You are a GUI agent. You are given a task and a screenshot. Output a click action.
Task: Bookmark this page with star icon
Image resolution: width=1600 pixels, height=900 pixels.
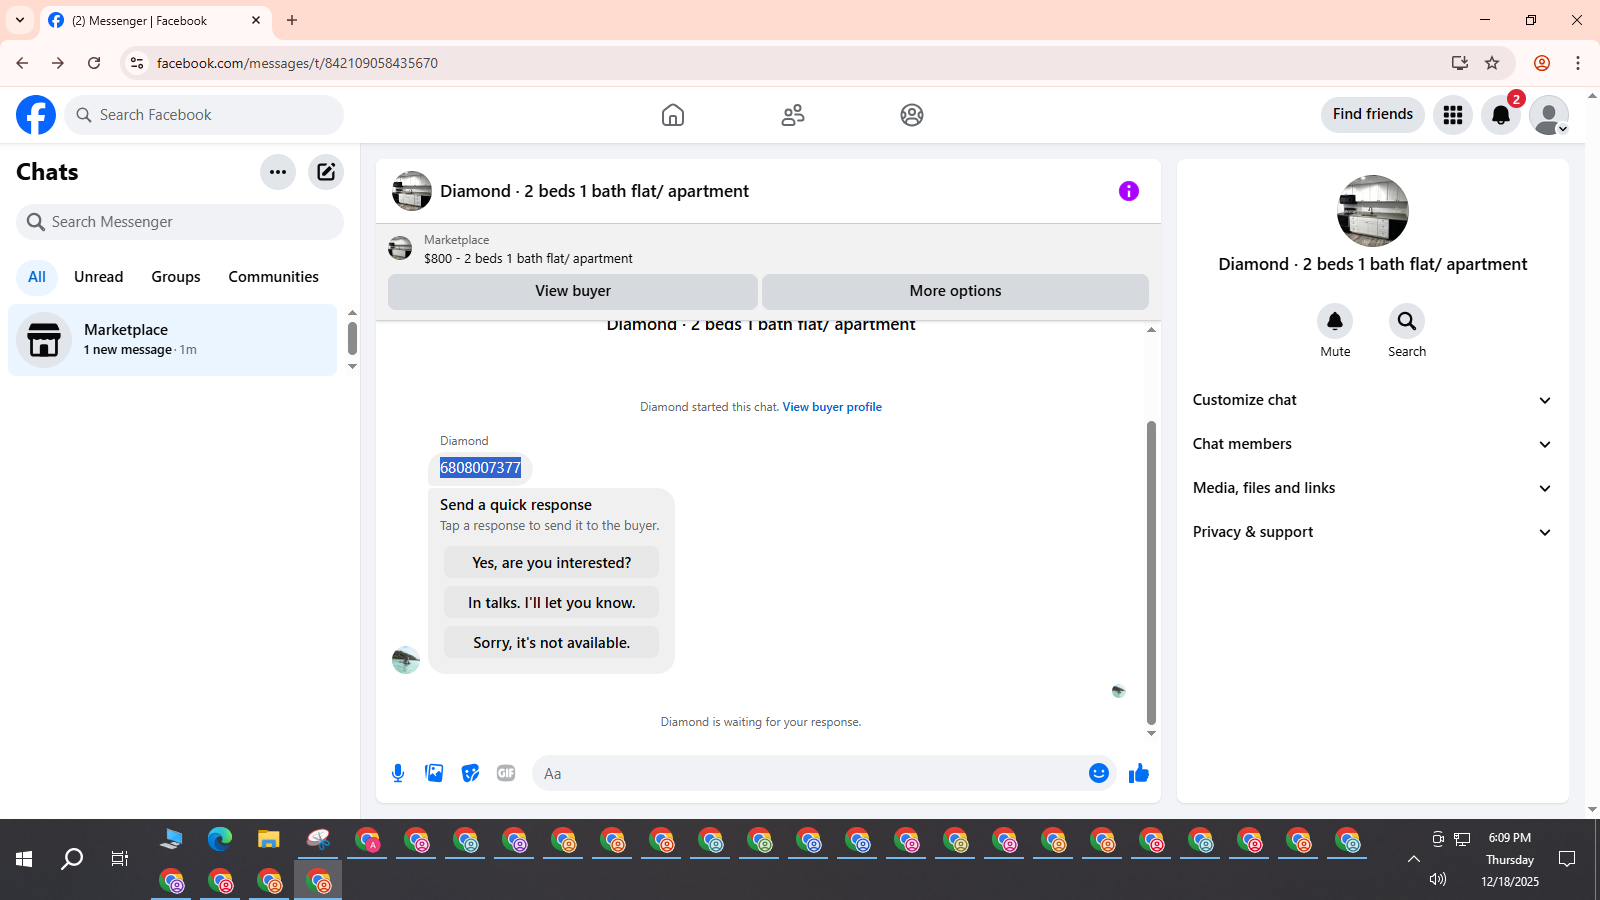coord(1492,63)
